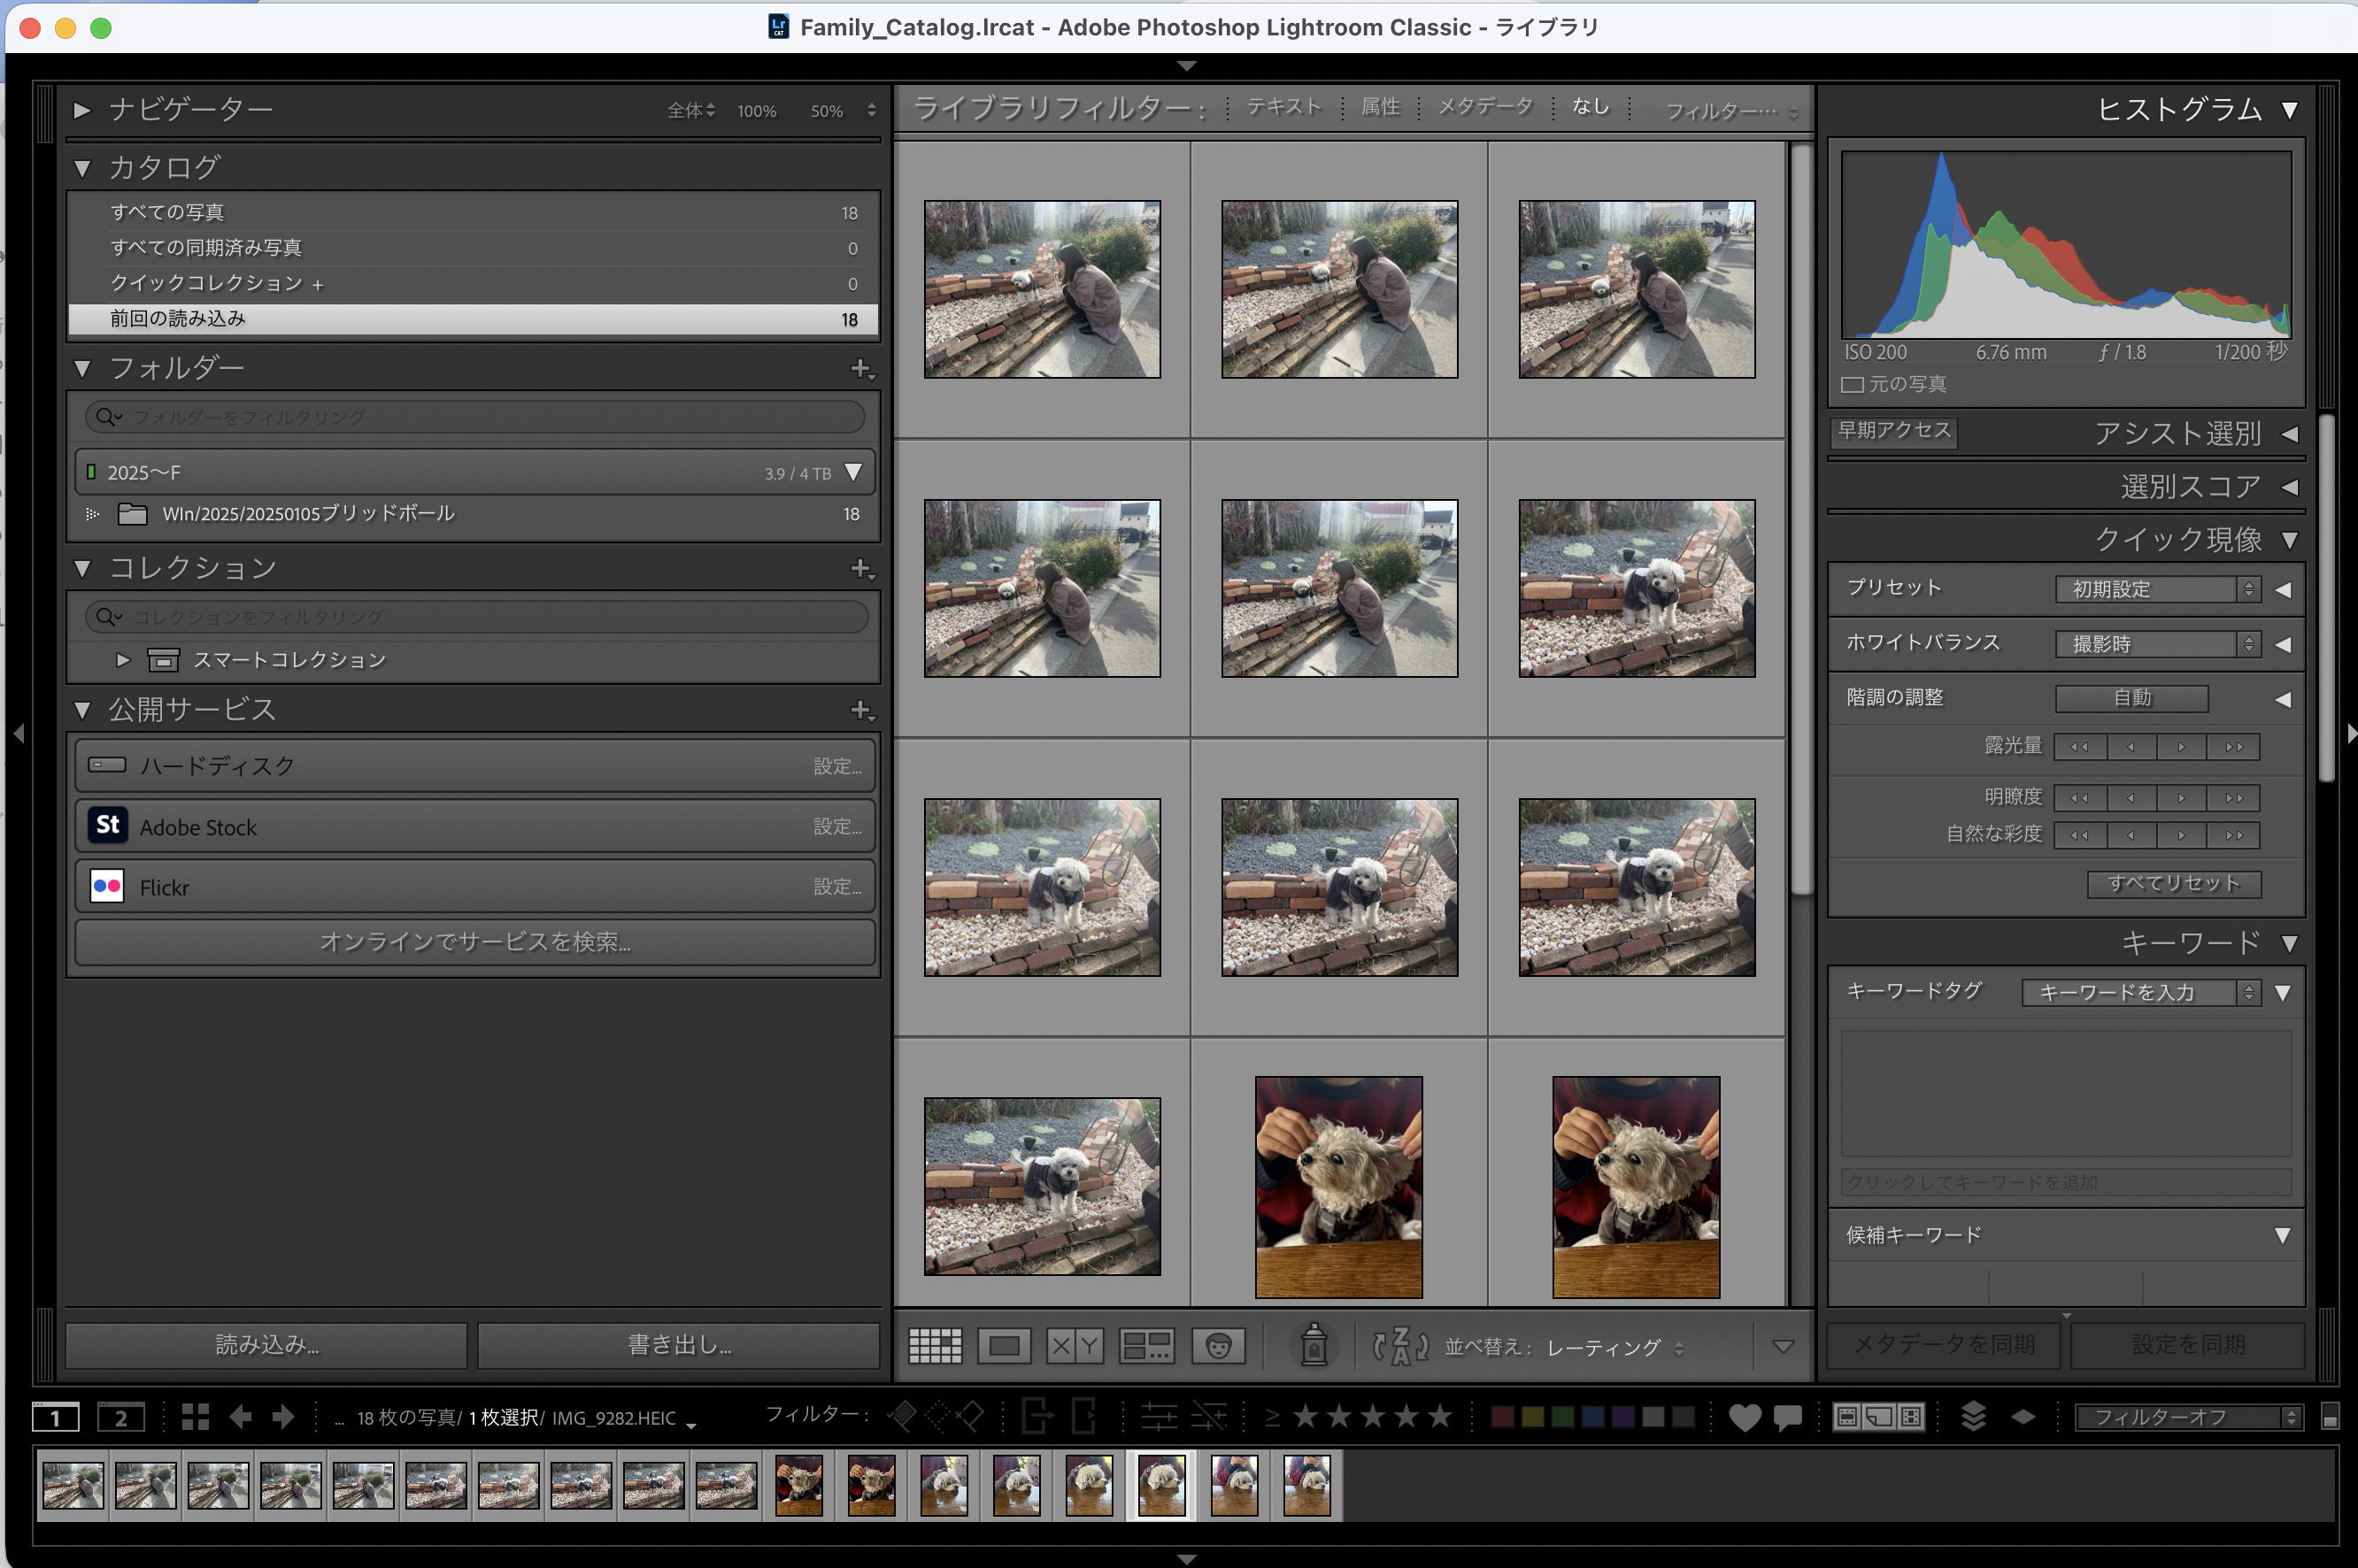Image resolution: width=2358 pixels, height=1568 pixels.
Task: Toggle the filter lock switch at far right
Action: click(x=2329, y=1417)
